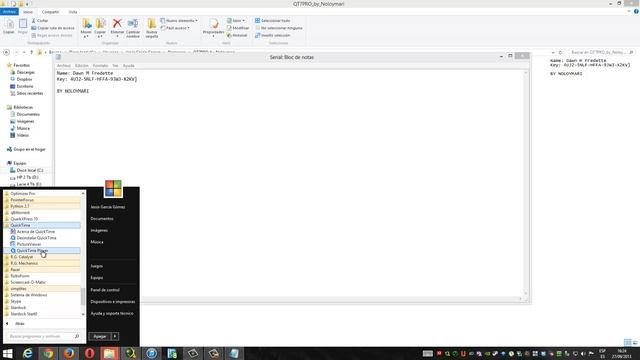Launch QuickTime Player from the Start menu

32,251
